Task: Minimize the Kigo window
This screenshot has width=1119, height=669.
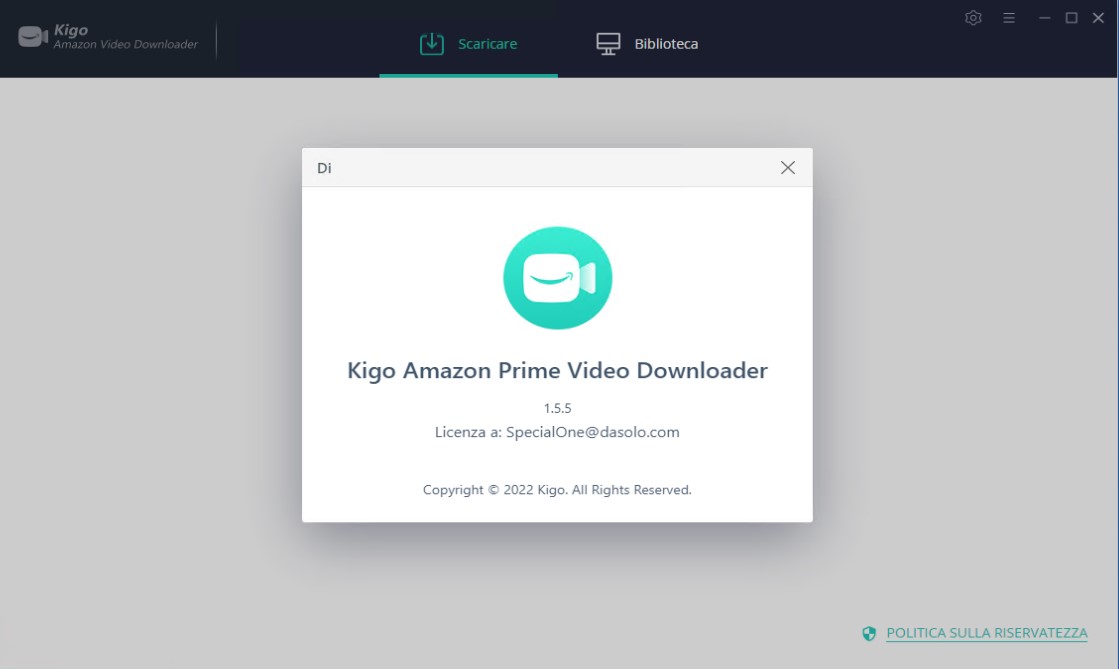Action: 1044,18
